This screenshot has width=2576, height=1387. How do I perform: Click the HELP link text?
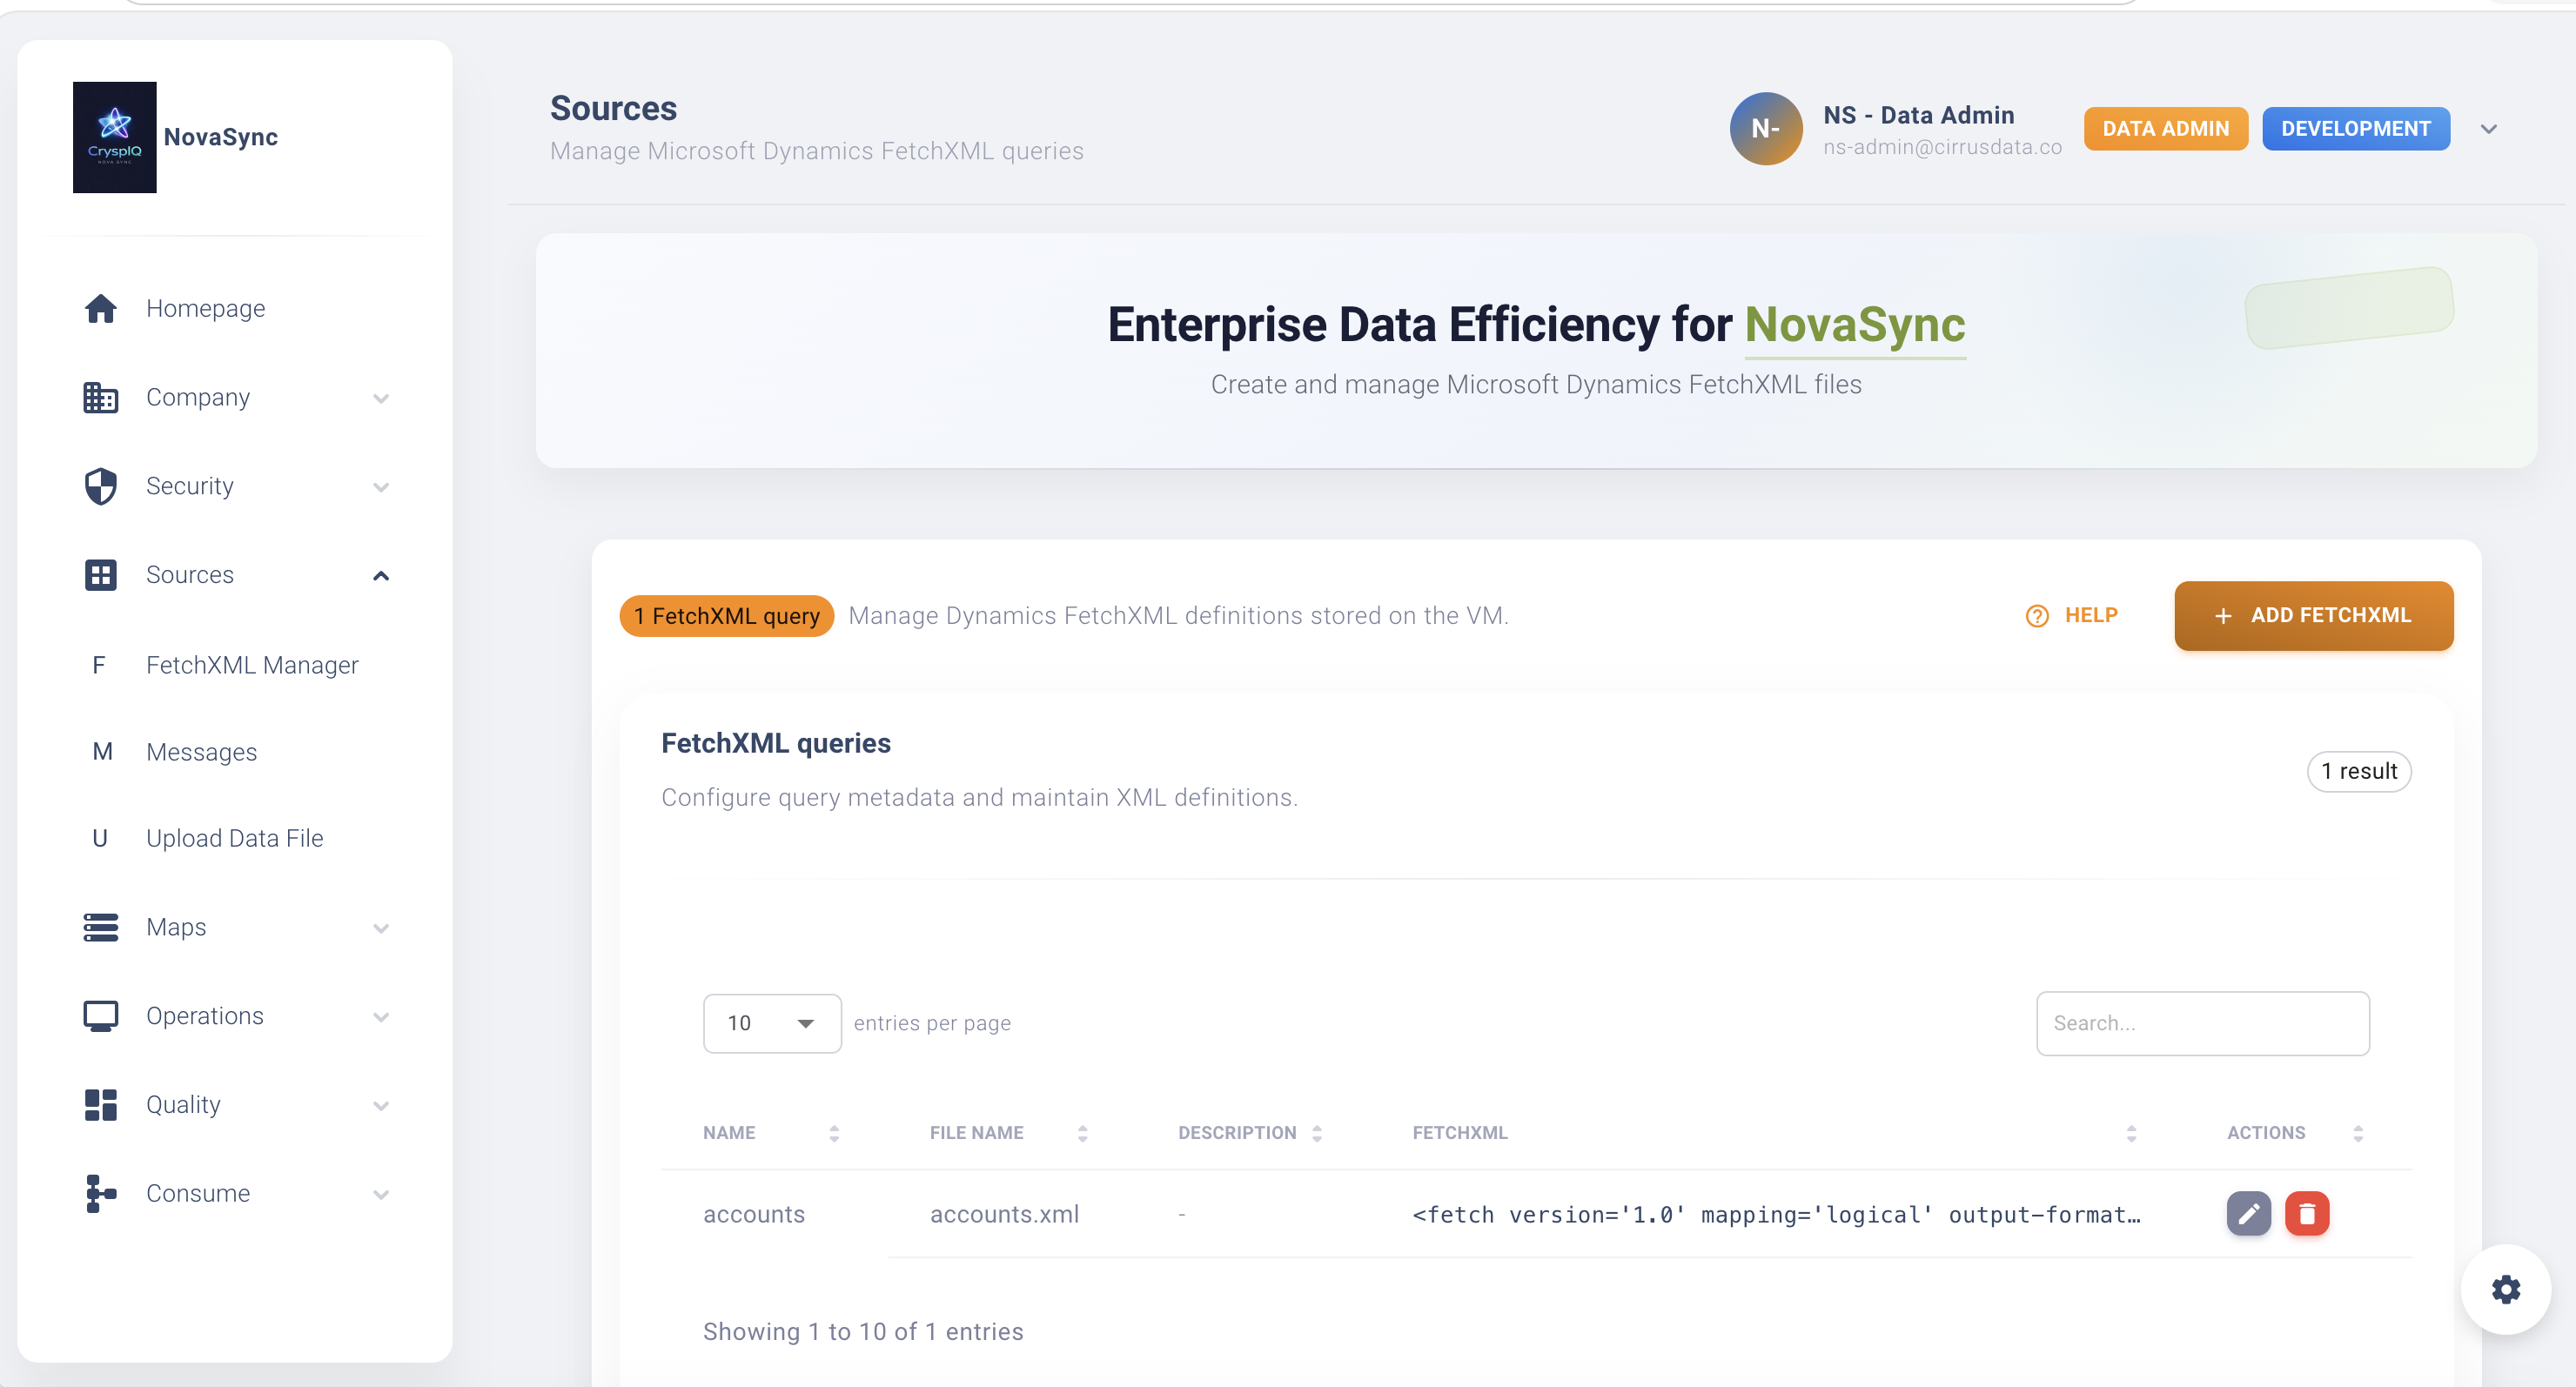(2091, 615)
